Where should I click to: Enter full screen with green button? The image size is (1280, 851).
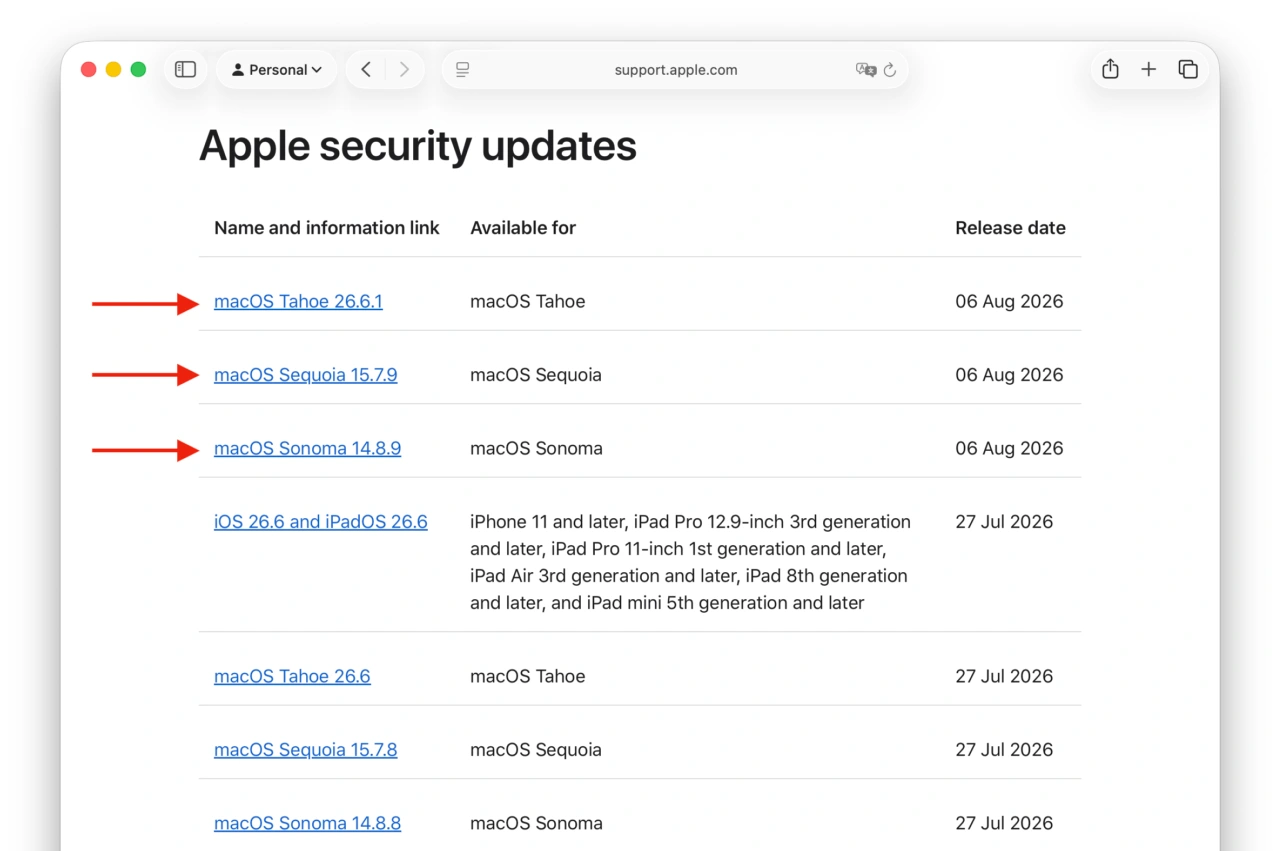click(x=138, y=70)
